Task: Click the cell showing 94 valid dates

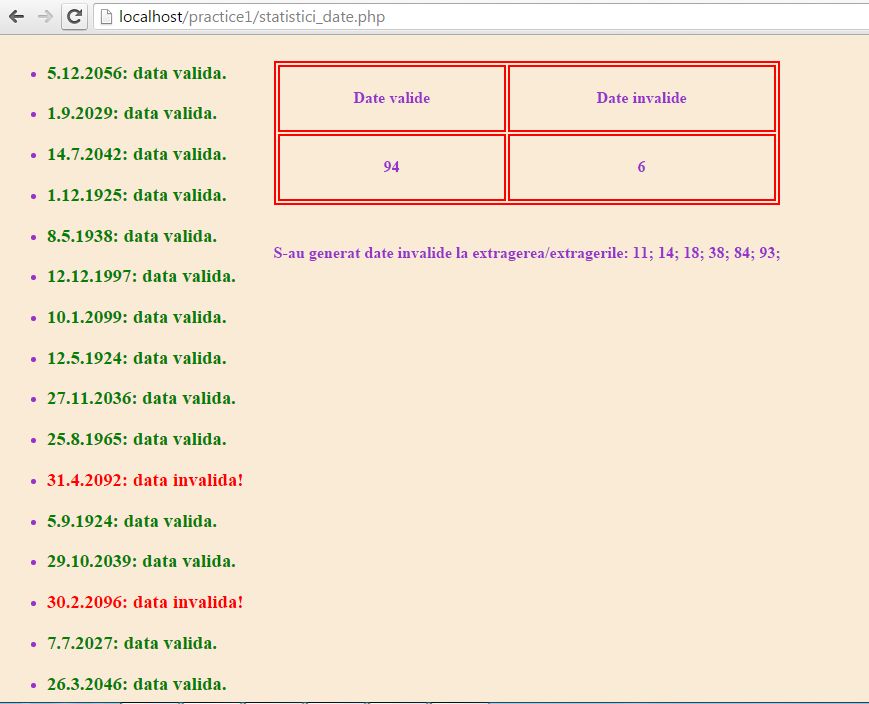Action: click(x=391, y=167)
